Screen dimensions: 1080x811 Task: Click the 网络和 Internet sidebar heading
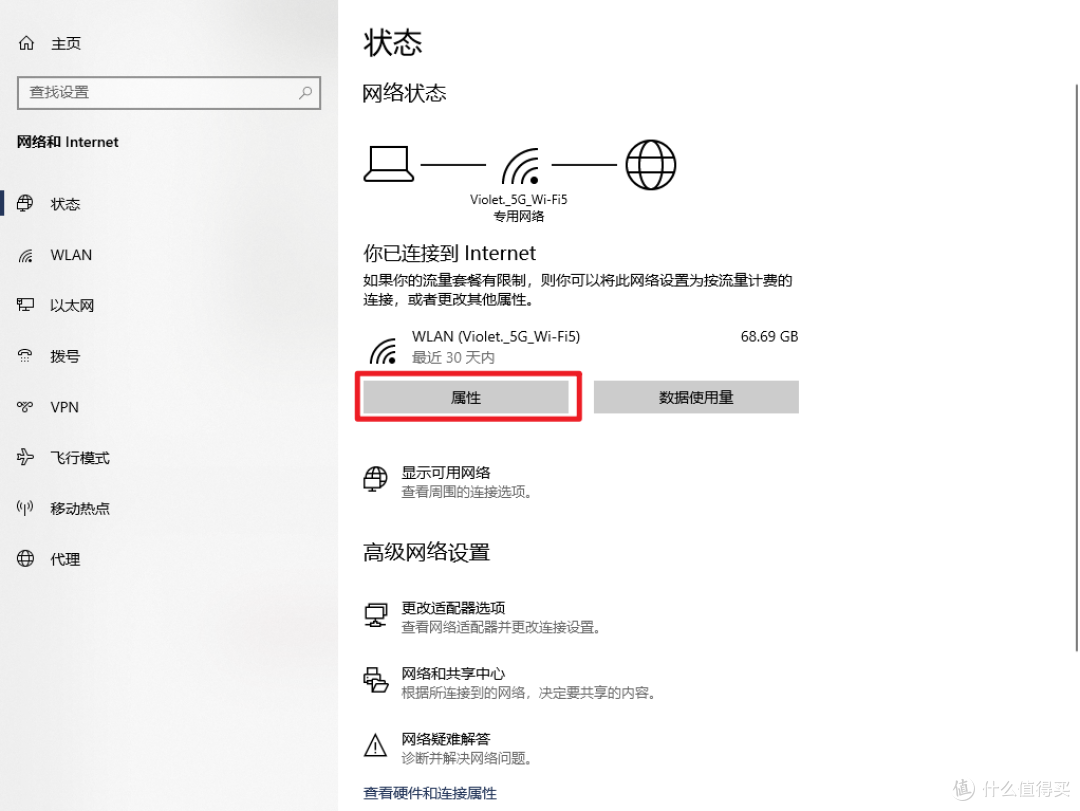[68, 142]
